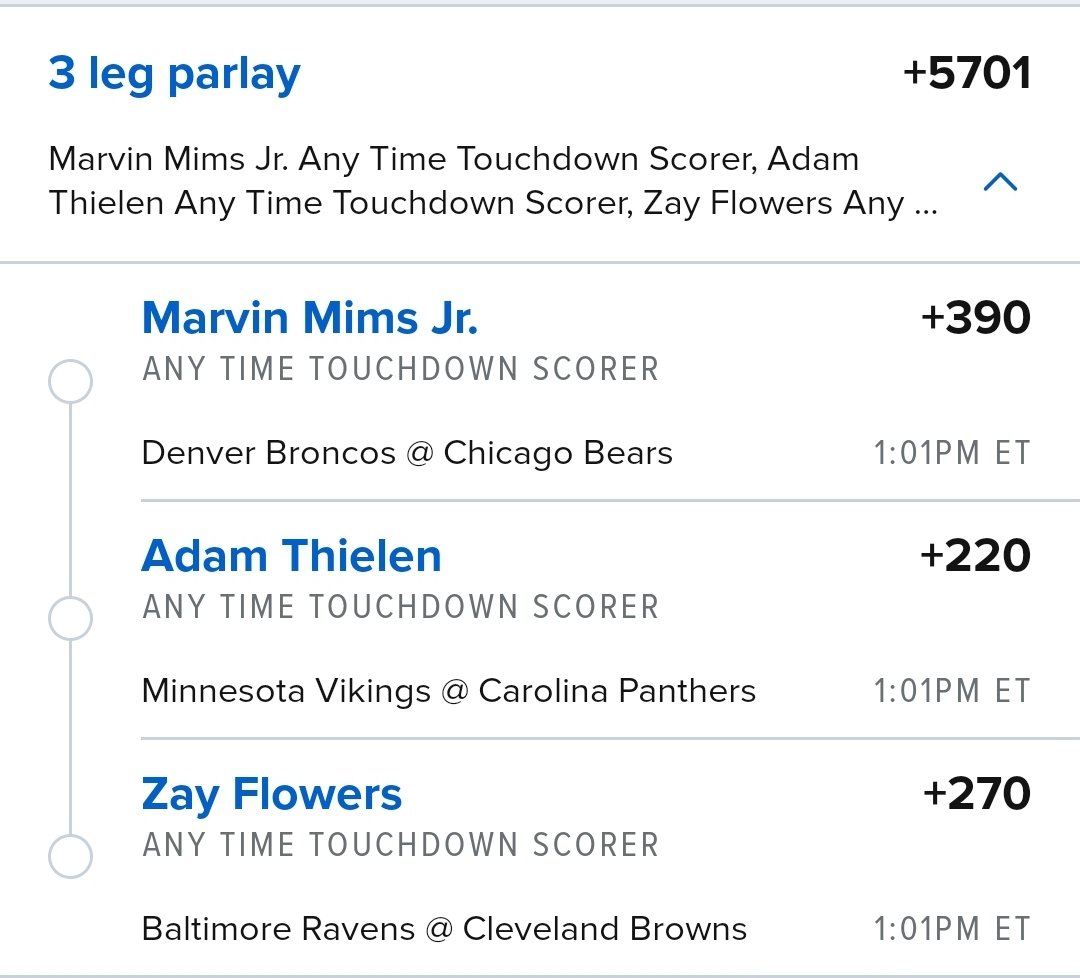Click Any Time Touchdown Scorer under Thielen
The width and height of the screenshot is (1080, 978).
click(x=400, y=607)
